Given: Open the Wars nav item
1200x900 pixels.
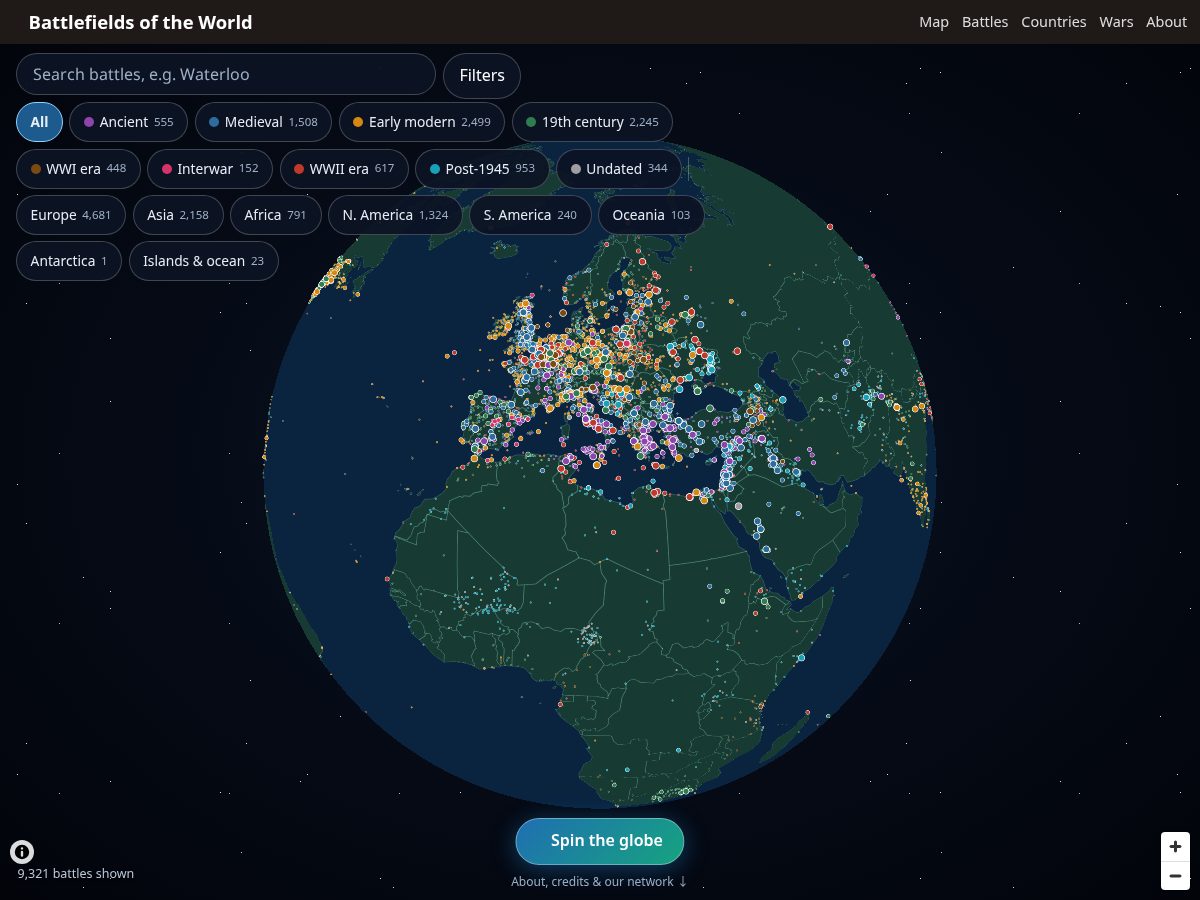Looking at the screenshot, I should tap(1116, 22).
